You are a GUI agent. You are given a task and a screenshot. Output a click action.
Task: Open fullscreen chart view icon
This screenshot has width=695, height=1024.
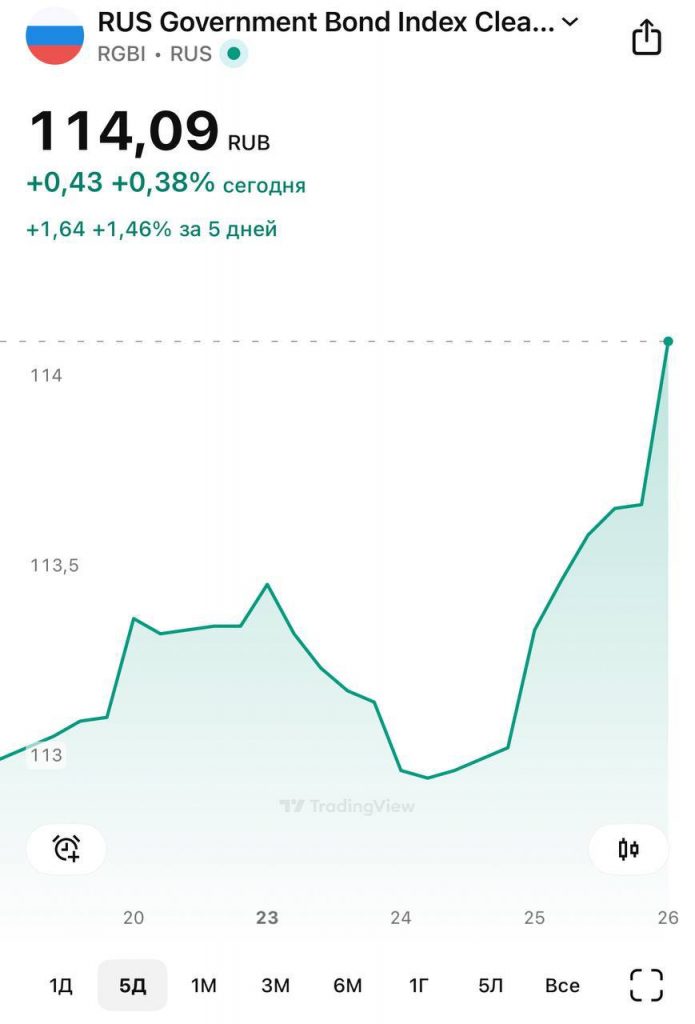pyautogui.click(x=646, y=985)
